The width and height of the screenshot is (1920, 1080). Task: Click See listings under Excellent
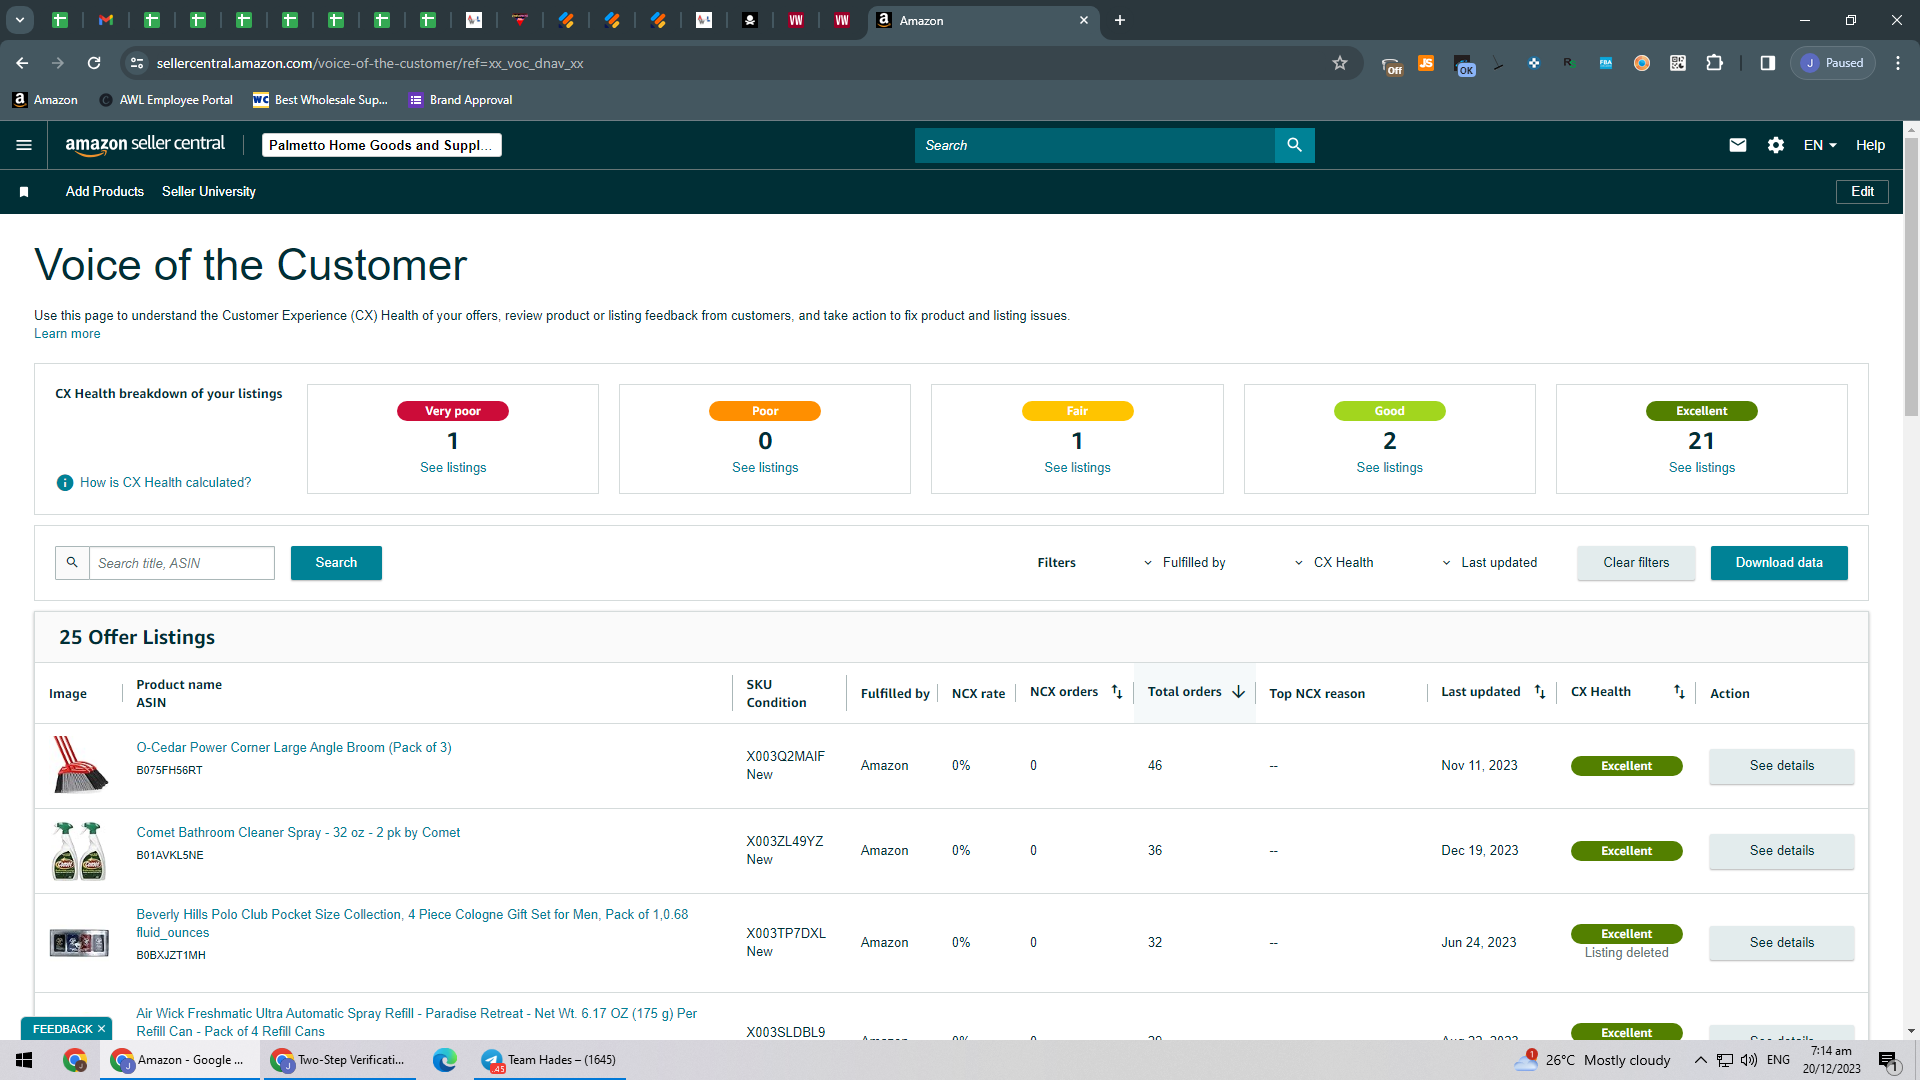click(1701, 468)
